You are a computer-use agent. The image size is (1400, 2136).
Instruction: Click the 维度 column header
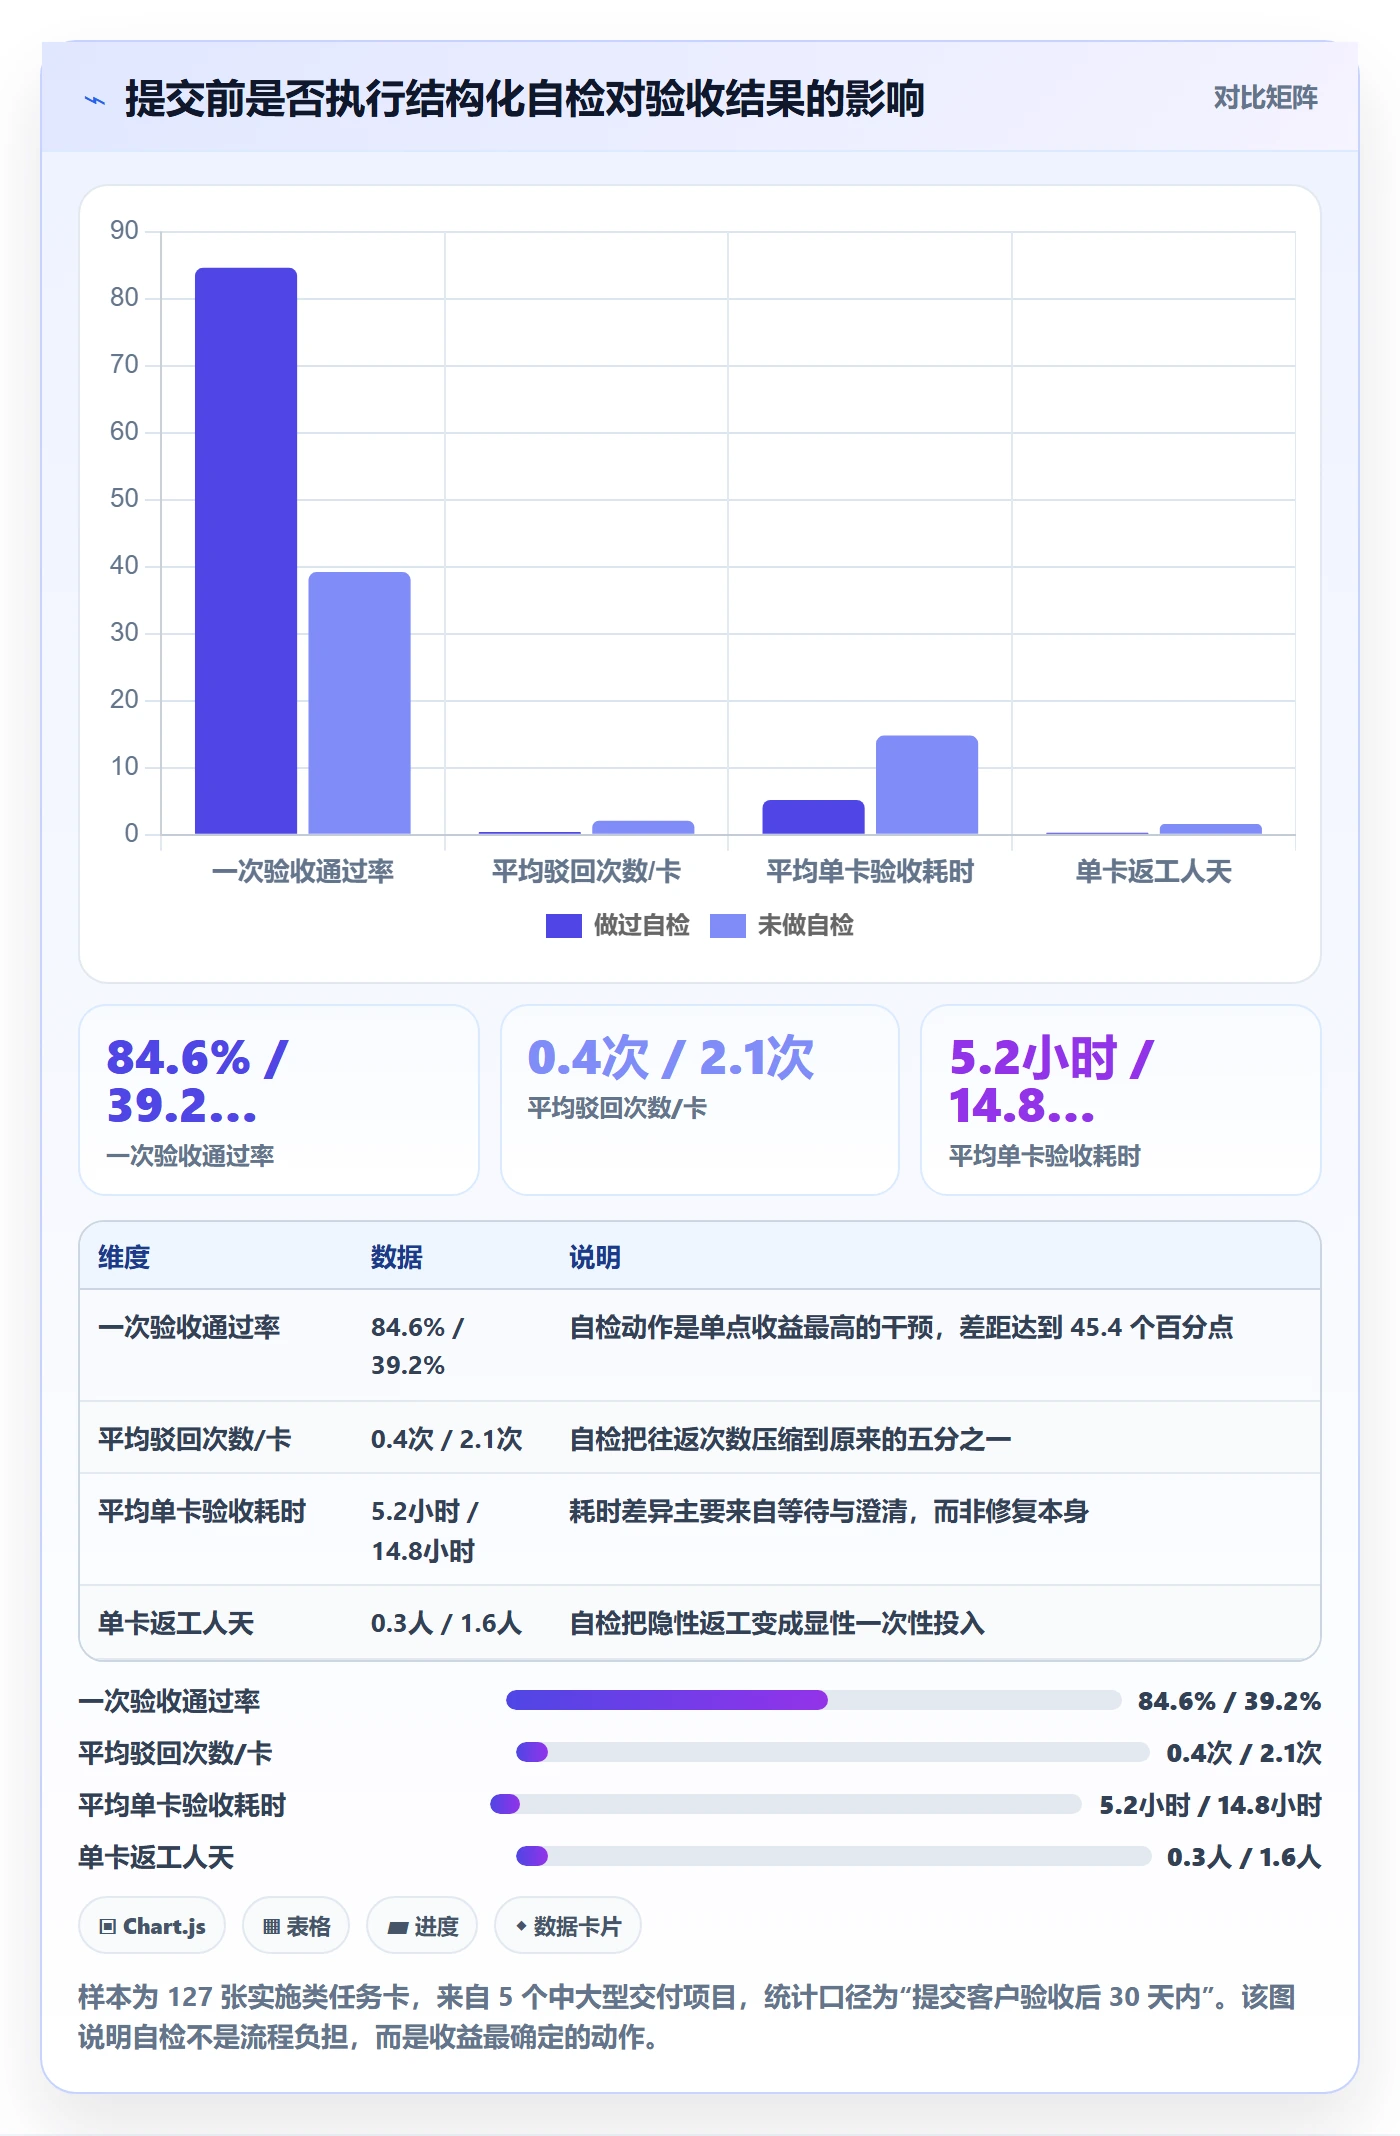pos(124,1257)
